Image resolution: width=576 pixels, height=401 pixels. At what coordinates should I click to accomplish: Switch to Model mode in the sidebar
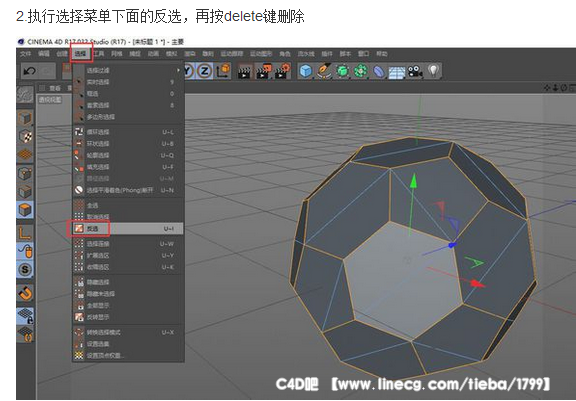(x=25, y=118)
